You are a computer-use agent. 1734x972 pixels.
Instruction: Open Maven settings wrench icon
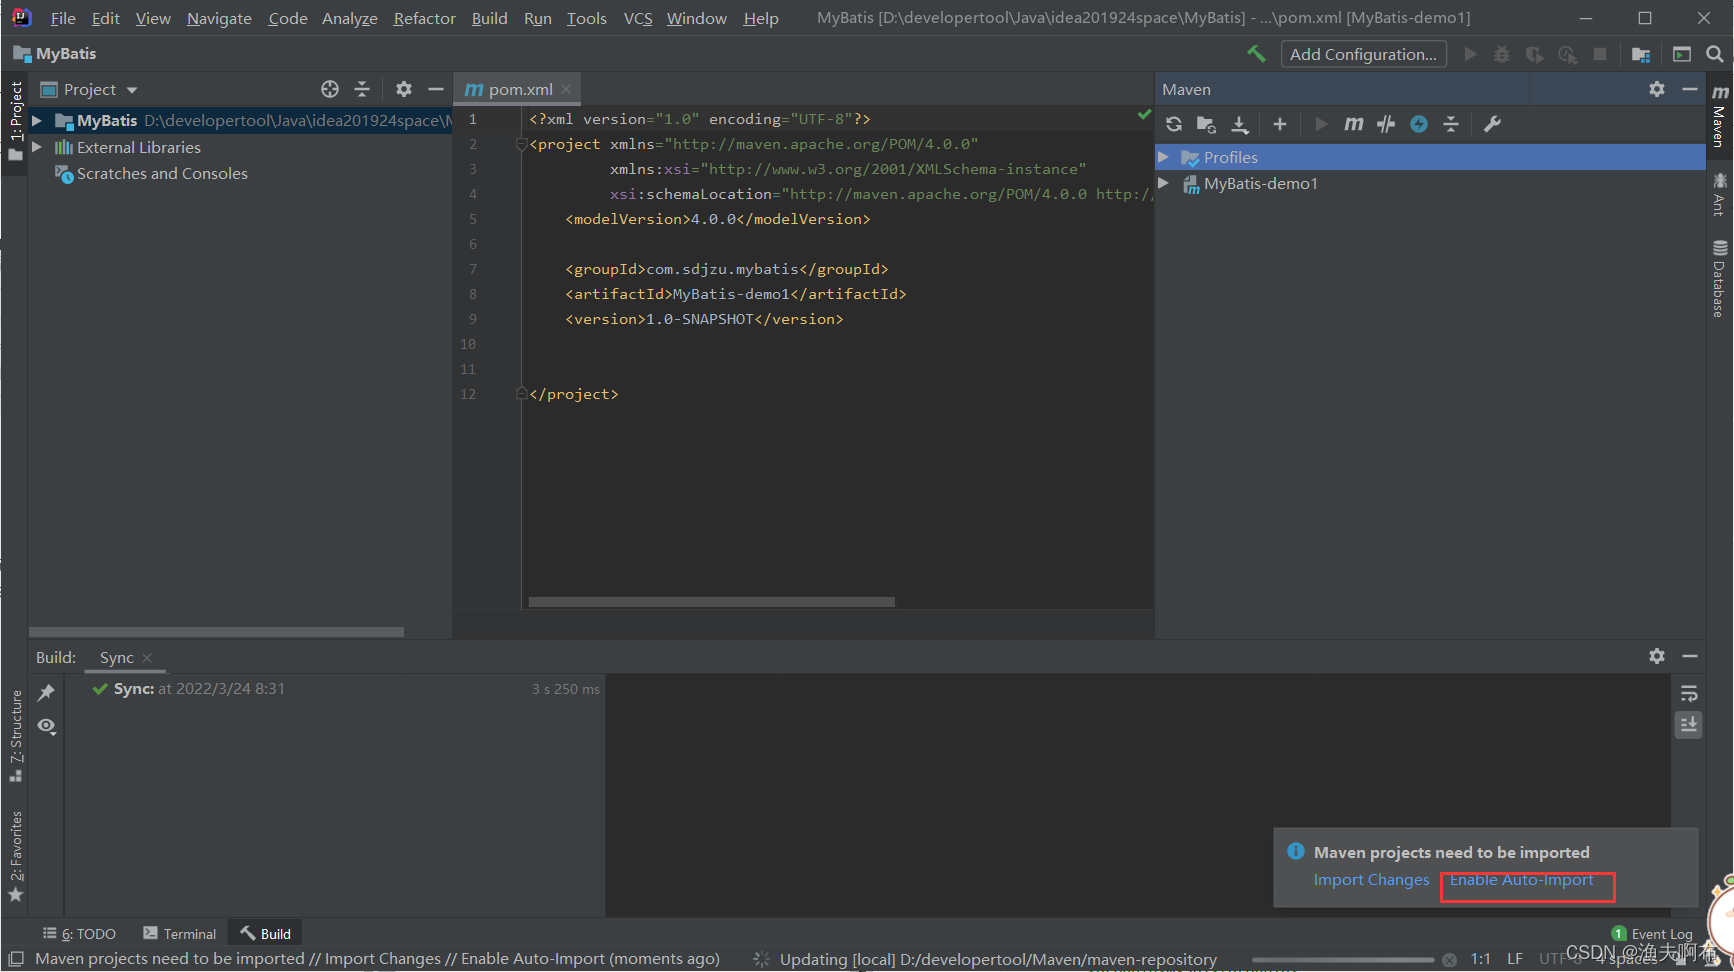[1492, 124]
